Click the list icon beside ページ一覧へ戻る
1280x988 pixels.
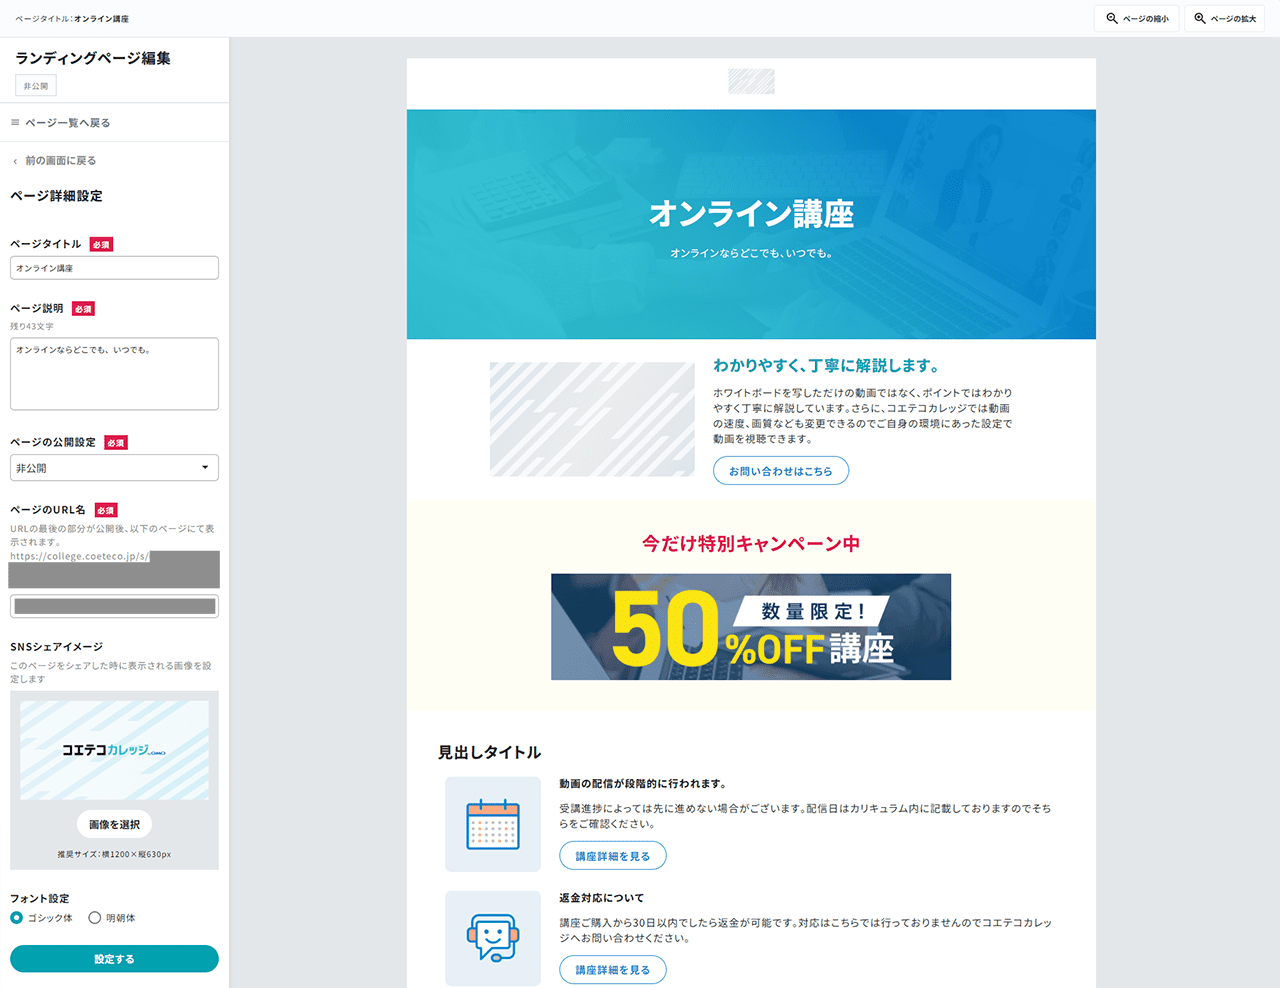coord(14,122)
